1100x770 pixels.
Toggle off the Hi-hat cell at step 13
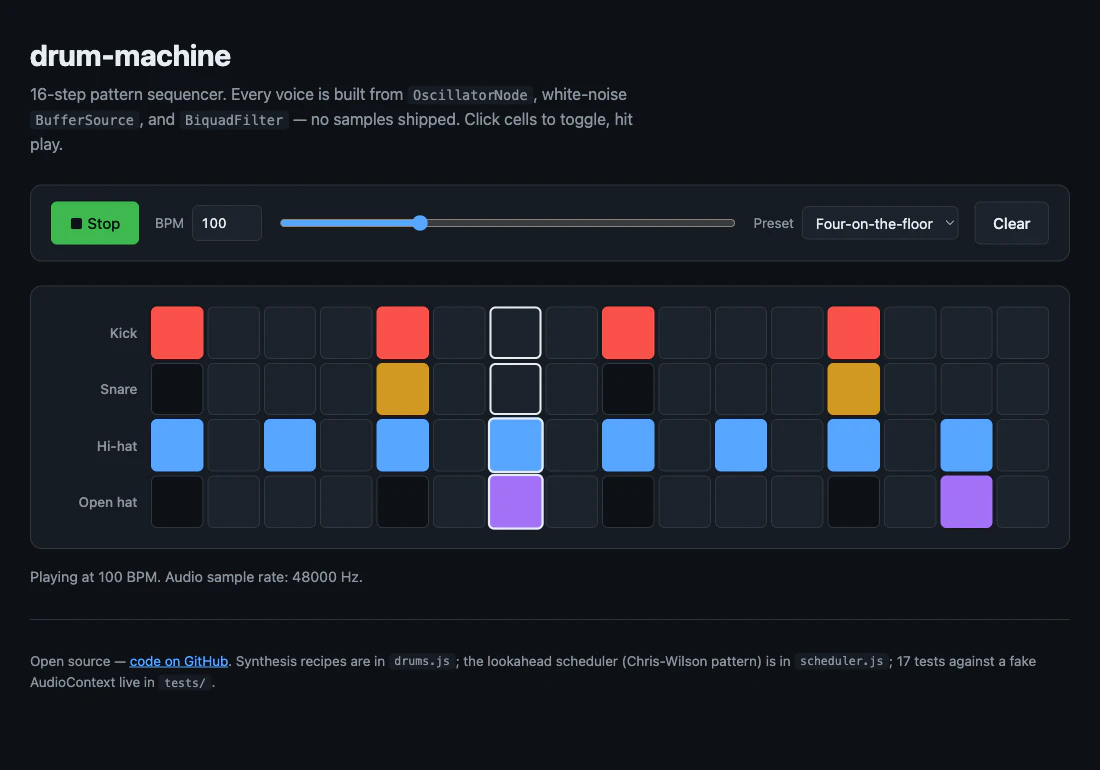point(854,445)
